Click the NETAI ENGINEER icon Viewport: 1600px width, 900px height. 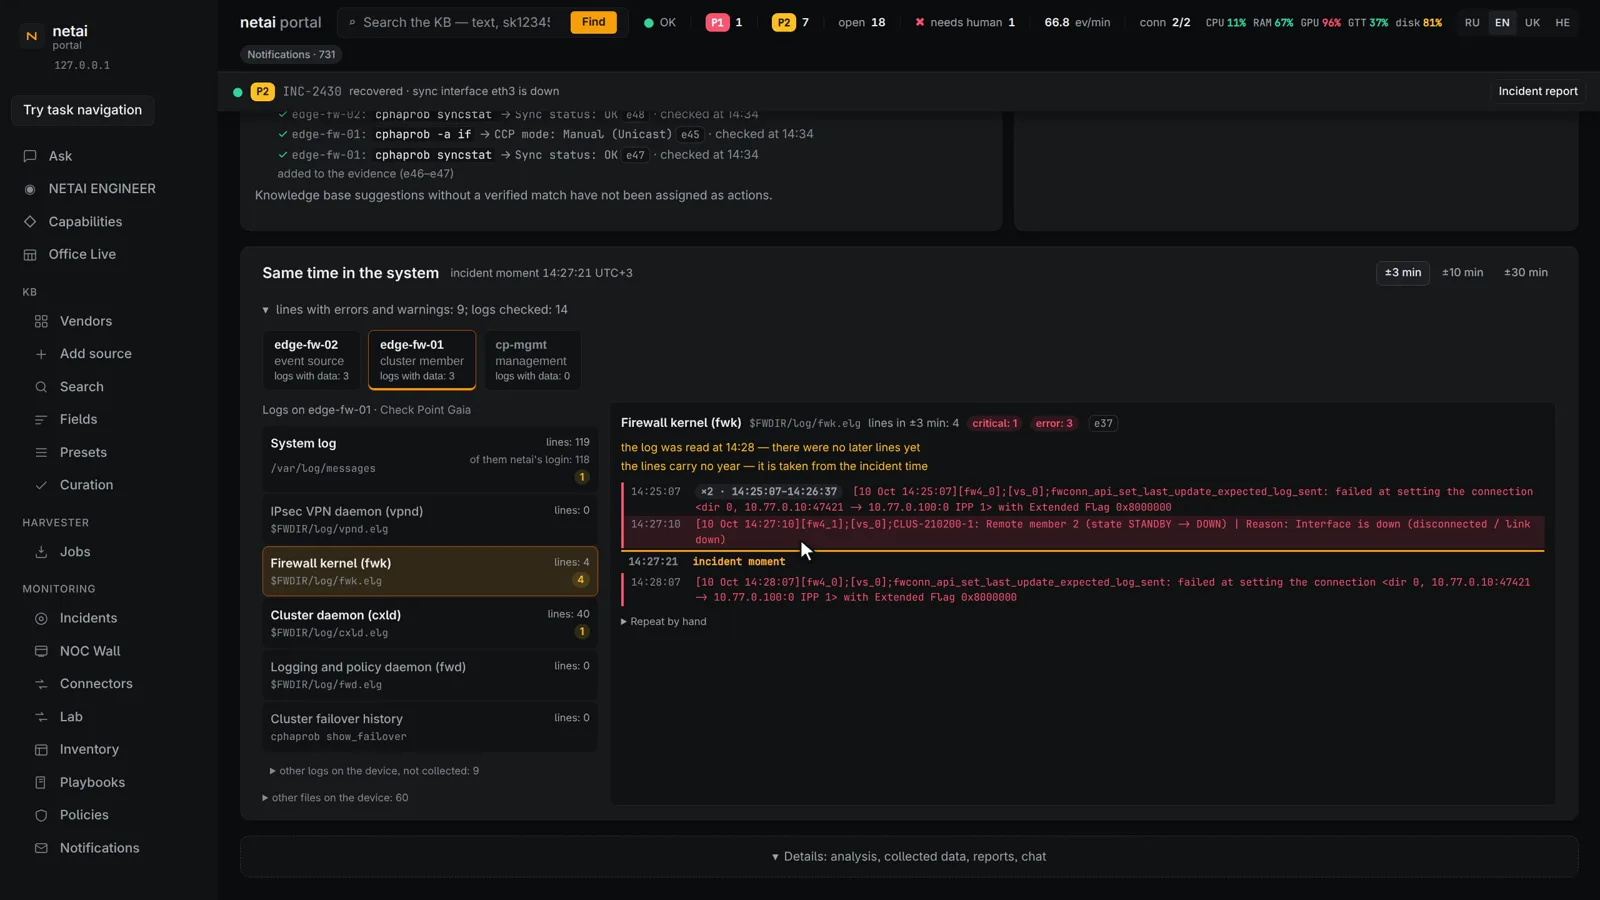click(30, 189)
